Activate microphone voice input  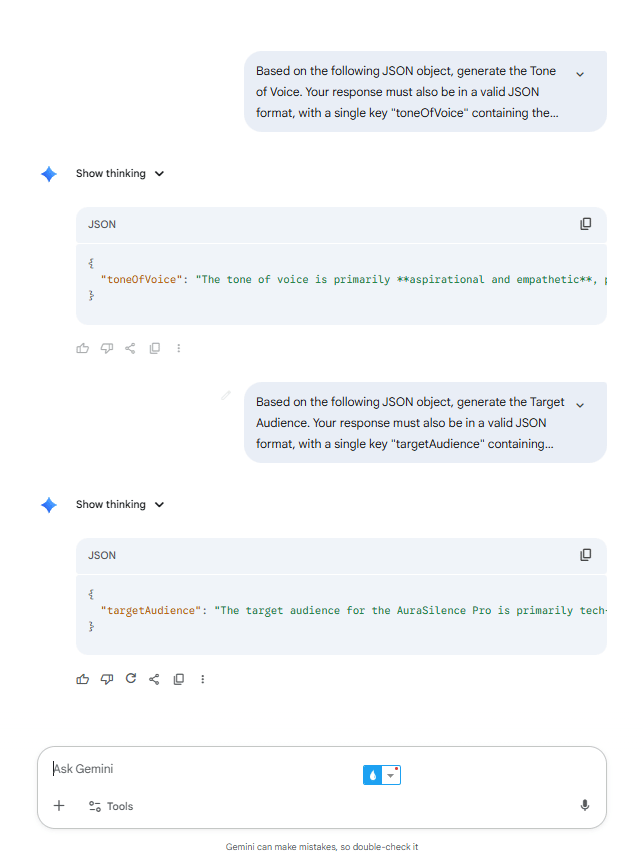[x=585, y=805]
